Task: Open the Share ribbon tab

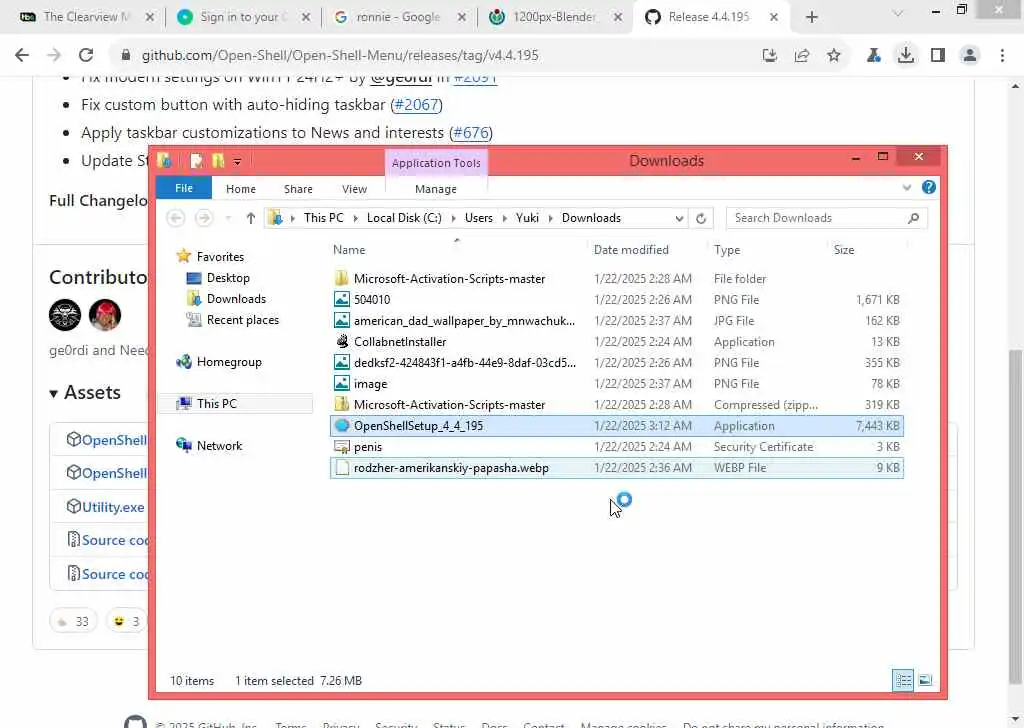Action: (x=298, y=189)
